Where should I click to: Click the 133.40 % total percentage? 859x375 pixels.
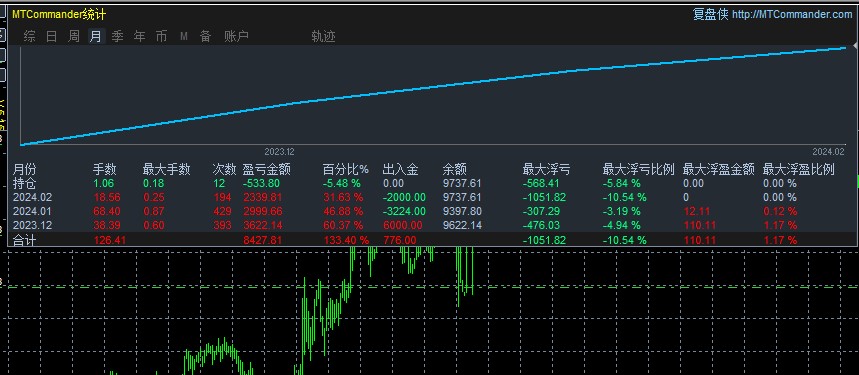tap(346, 240)
